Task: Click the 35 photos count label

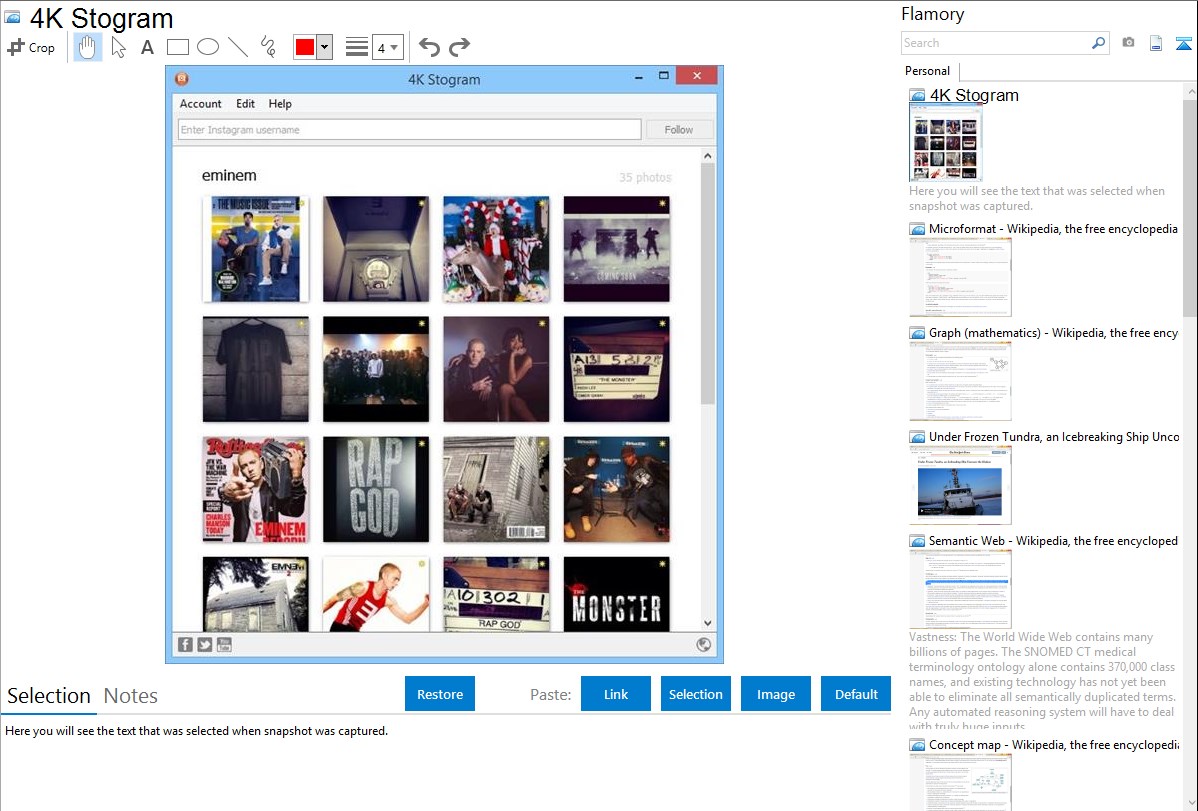Action: pyautogui.click(x=645, y=177)
